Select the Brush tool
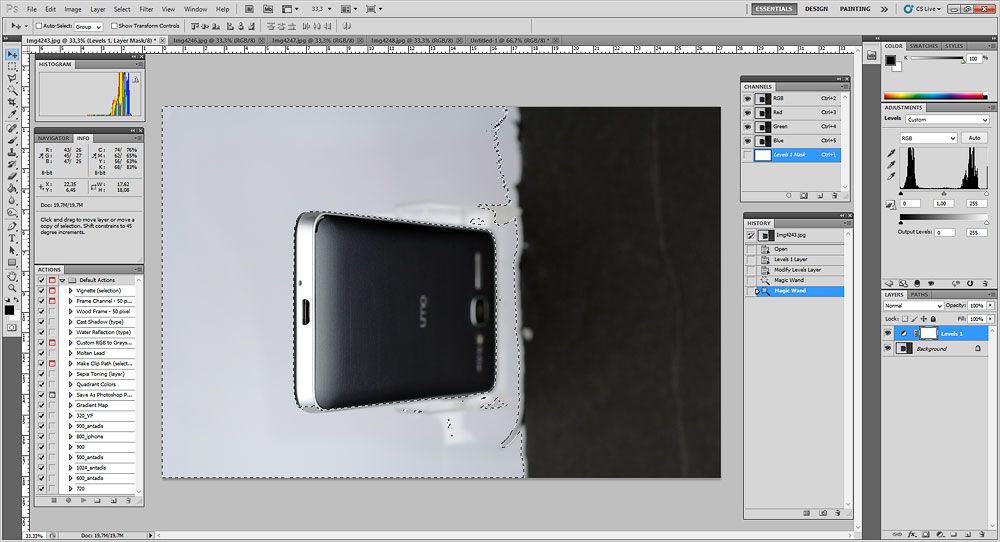Screen dimensions: 1000x542 12,140
